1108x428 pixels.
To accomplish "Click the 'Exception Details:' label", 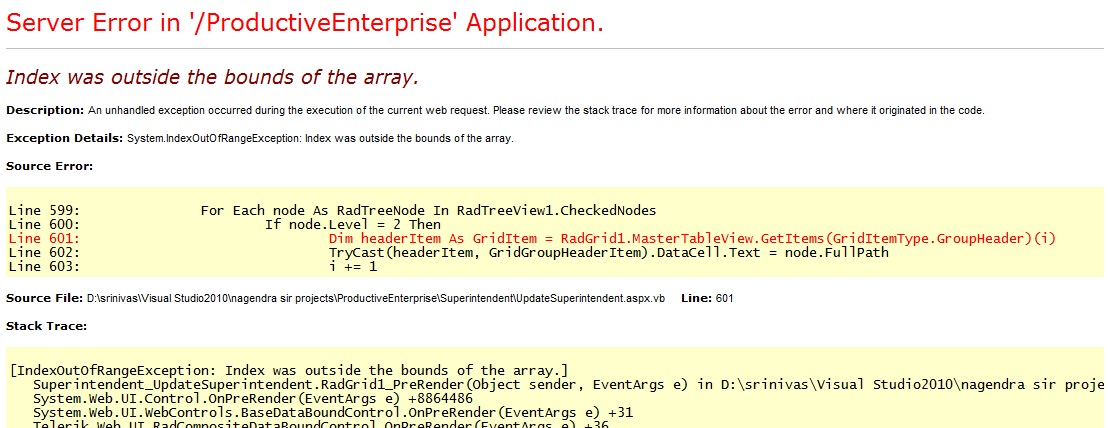I will pyautogui.click(x=65, y=138).
